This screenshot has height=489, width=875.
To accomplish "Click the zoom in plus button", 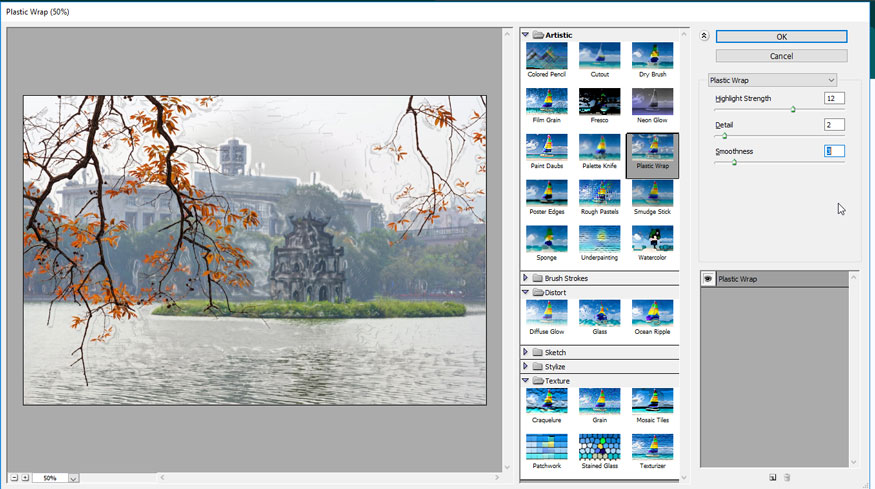I will pos(25,478).
